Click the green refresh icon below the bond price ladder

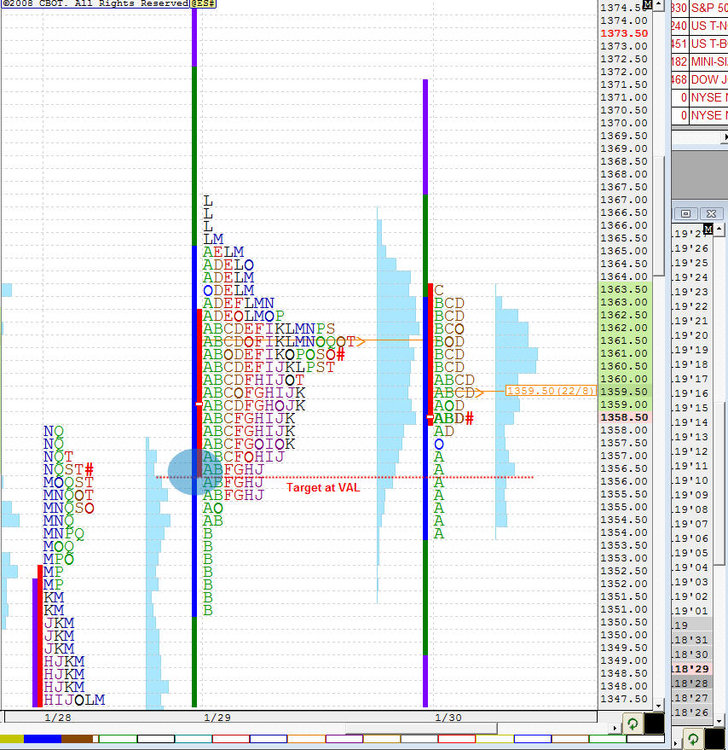click(x=693, y=738)
